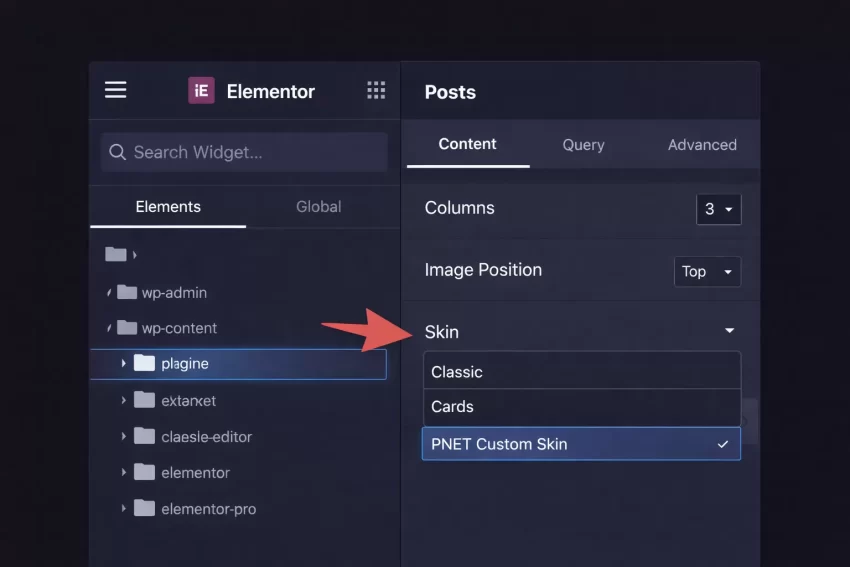Select the claesle-editor folder
Viewport: 850px width, 567px height.
click(x=193, y=437)
